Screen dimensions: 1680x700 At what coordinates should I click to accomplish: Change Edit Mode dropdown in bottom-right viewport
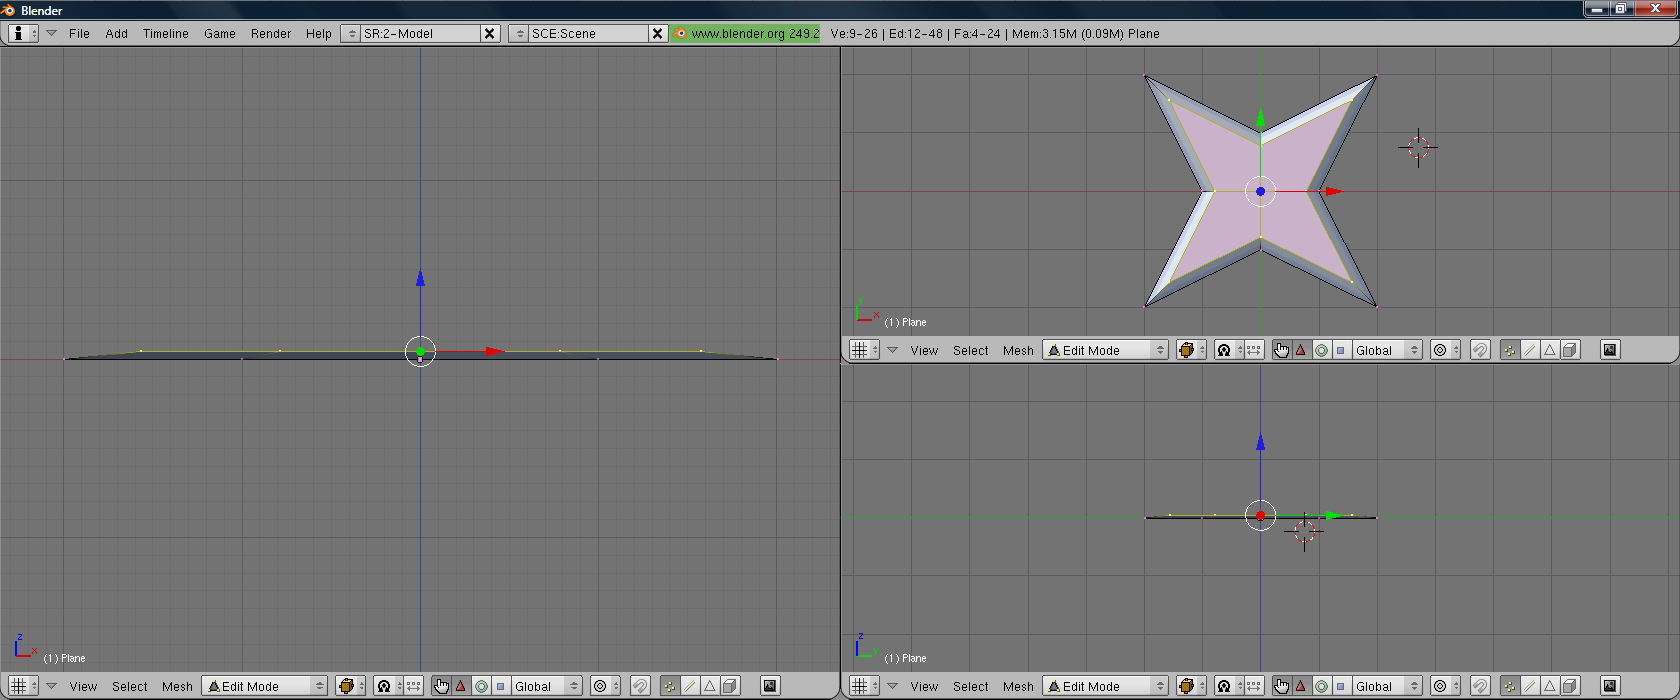coord(1106,686)
